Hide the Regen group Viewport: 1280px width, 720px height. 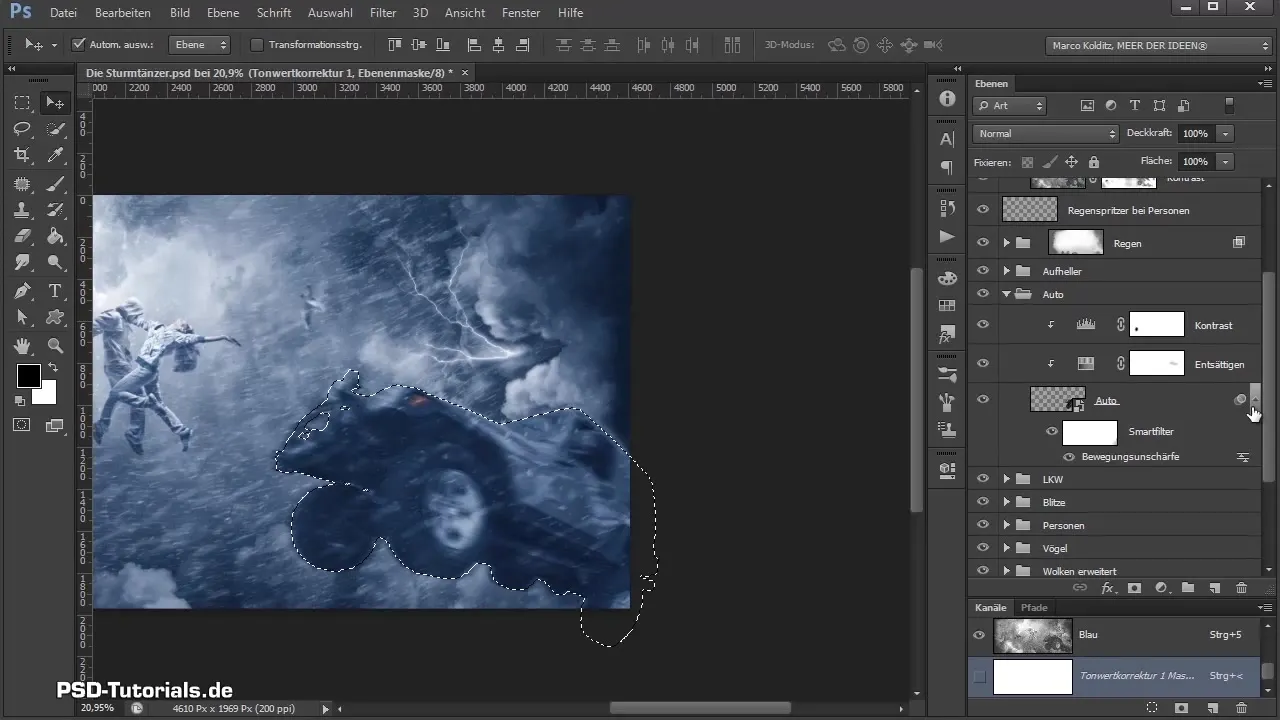click(x=983, y=243)
